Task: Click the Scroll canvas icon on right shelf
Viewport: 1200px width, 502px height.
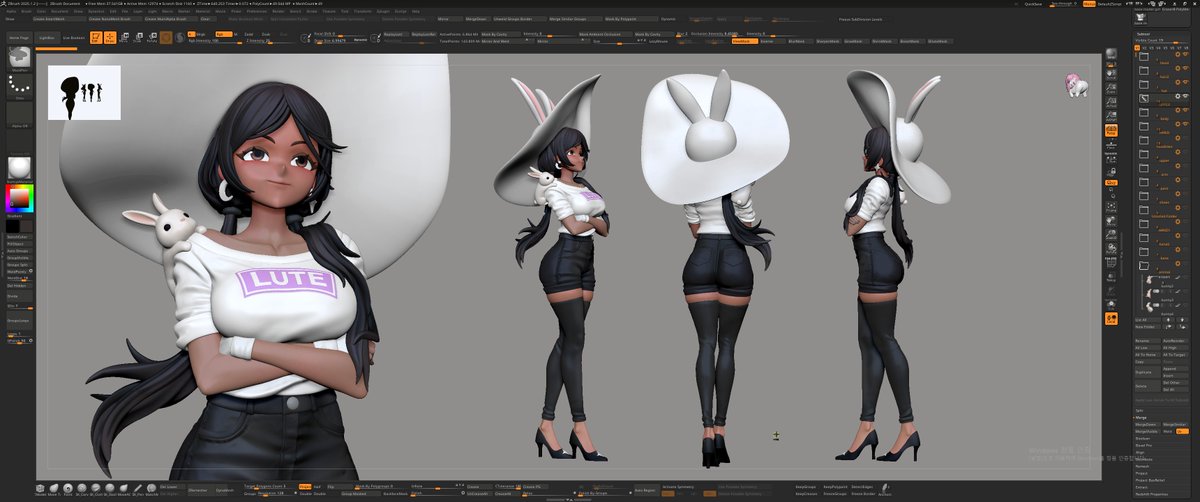Action: [1110, 75]
